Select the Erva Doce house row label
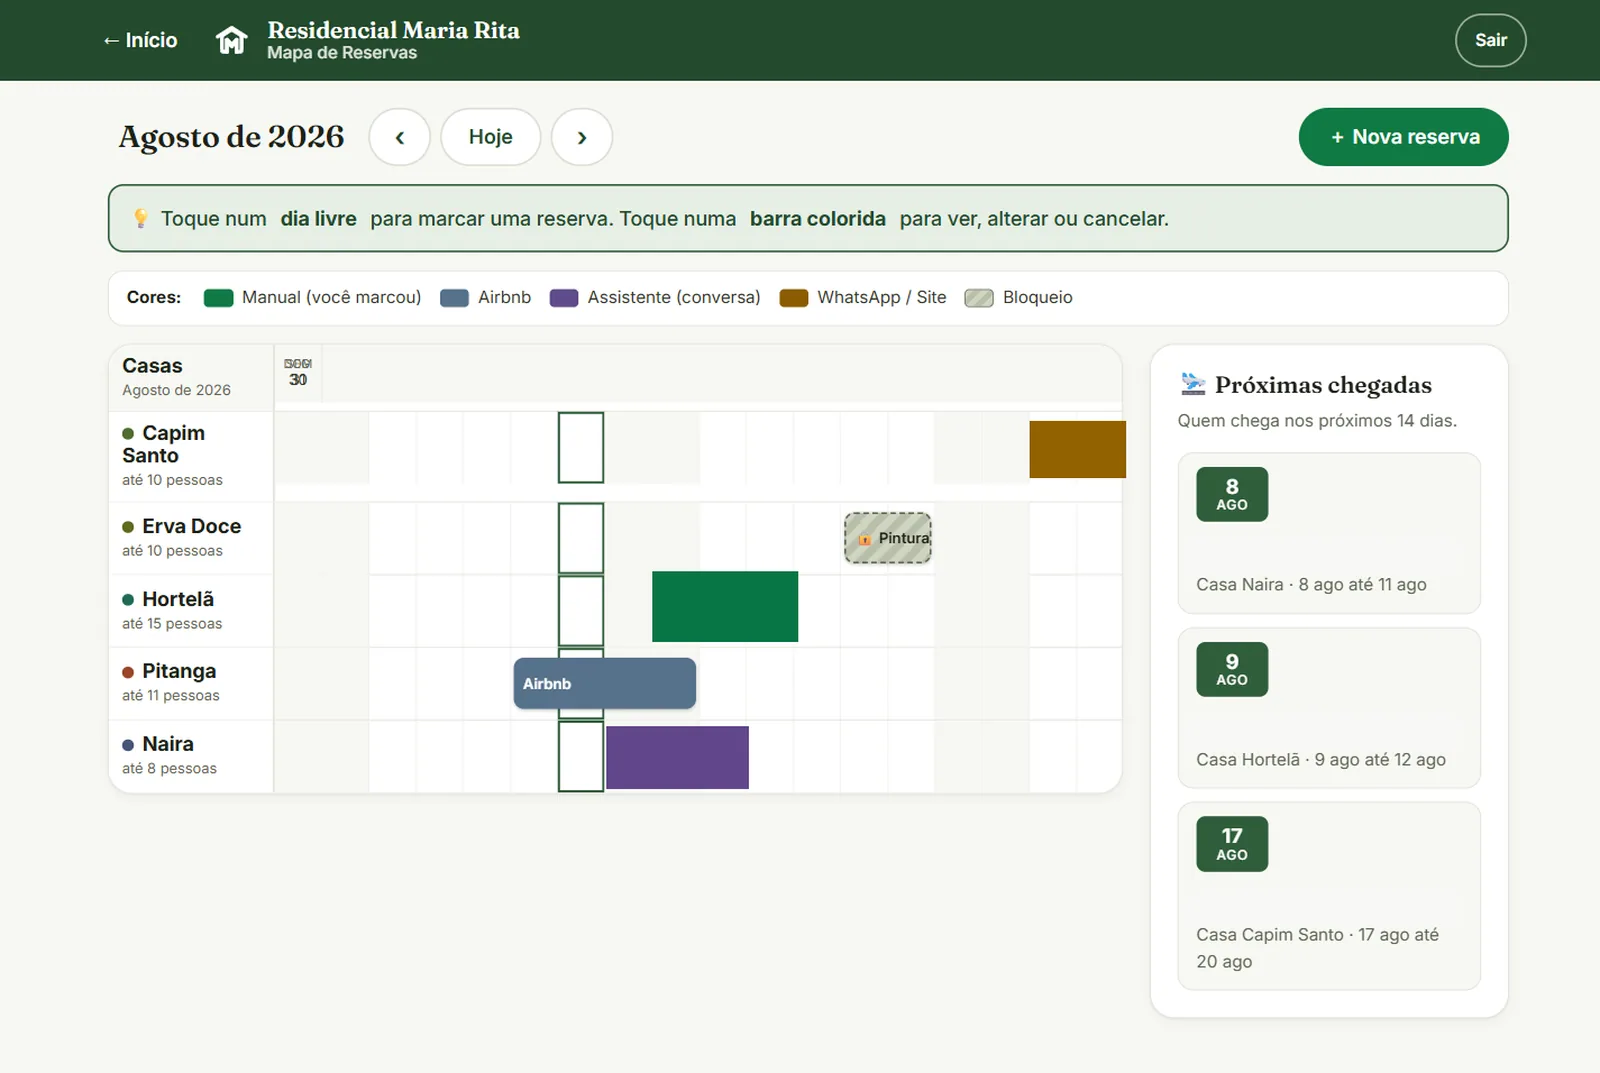1600x1073 pixels. [x=191, y=538]
